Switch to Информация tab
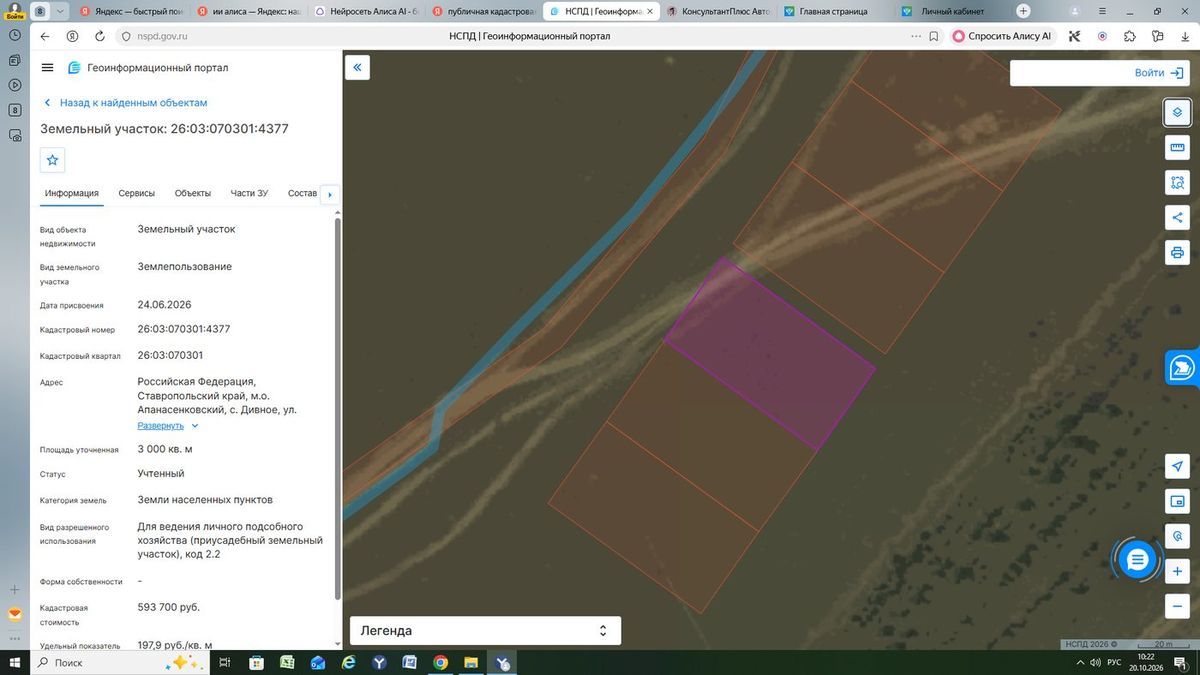The width and height of the screenshot is (1200, 675). point(71,193)
